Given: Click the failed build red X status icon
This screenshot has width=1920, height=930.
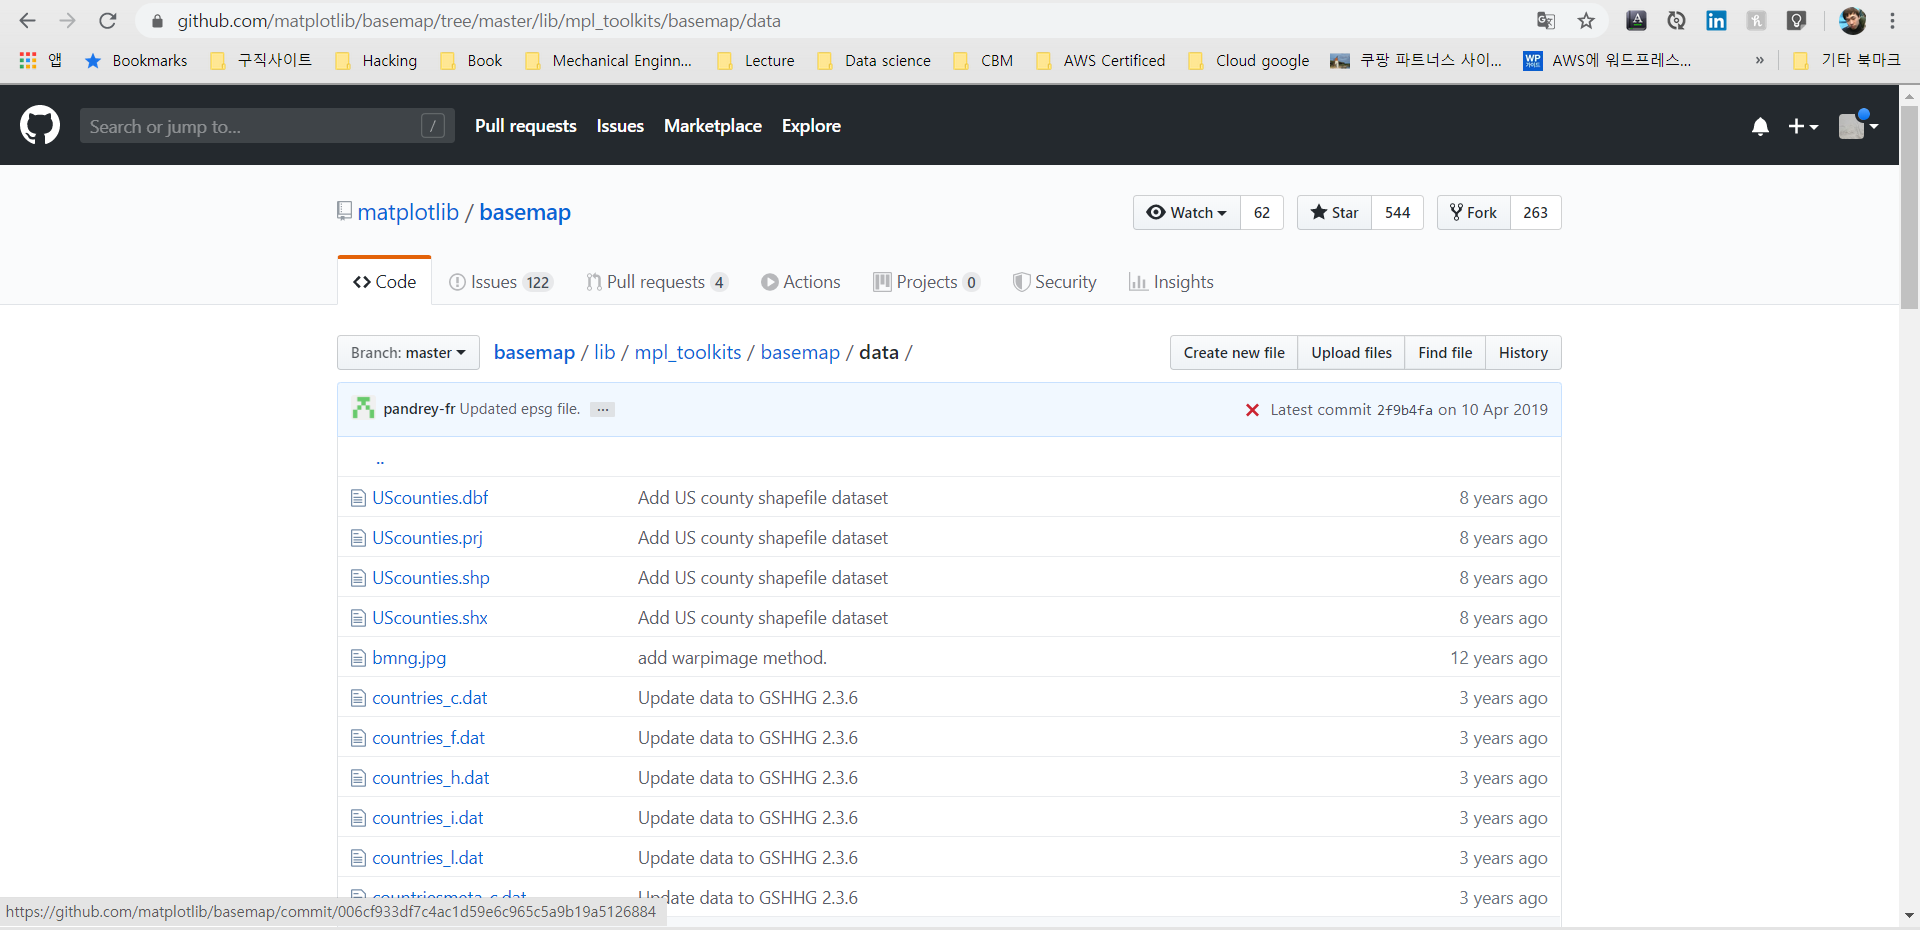Looking at the screenshot, I should tap(1252, 410).
